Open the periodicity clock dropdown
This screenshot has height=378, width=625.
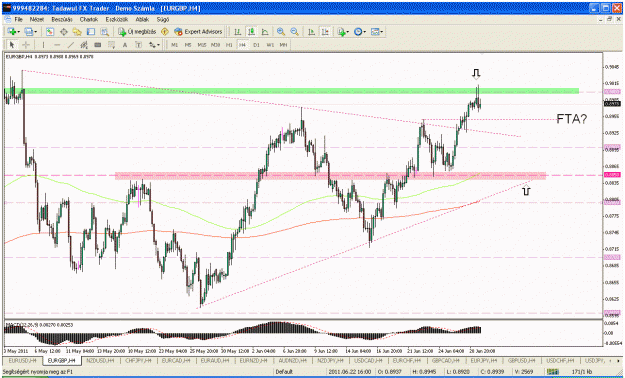point(360,32)
